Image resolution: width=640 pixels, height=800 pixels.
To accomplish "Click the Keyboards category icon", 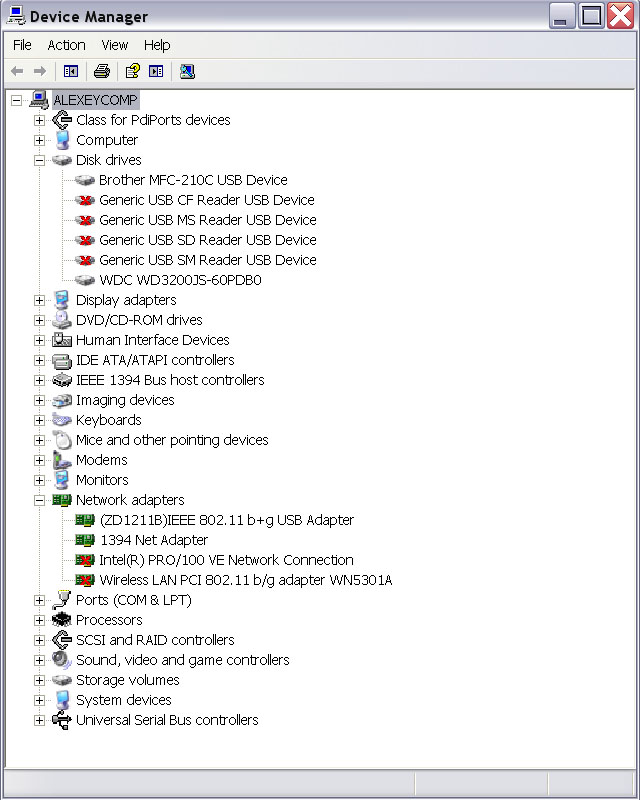I will coord(62,420).
